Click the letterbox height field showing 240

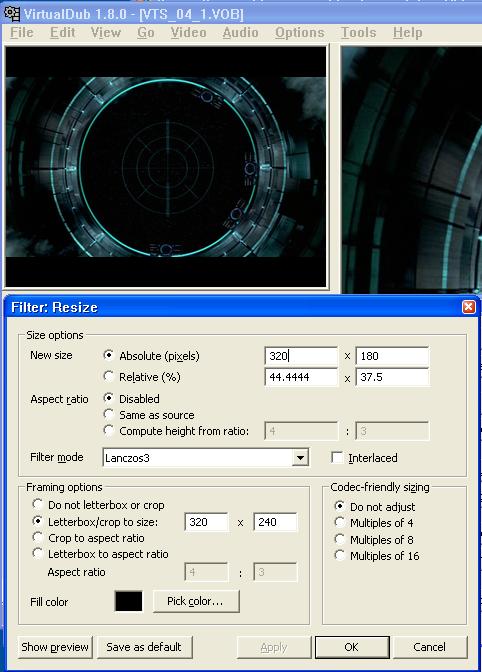(x=275, y=522)
